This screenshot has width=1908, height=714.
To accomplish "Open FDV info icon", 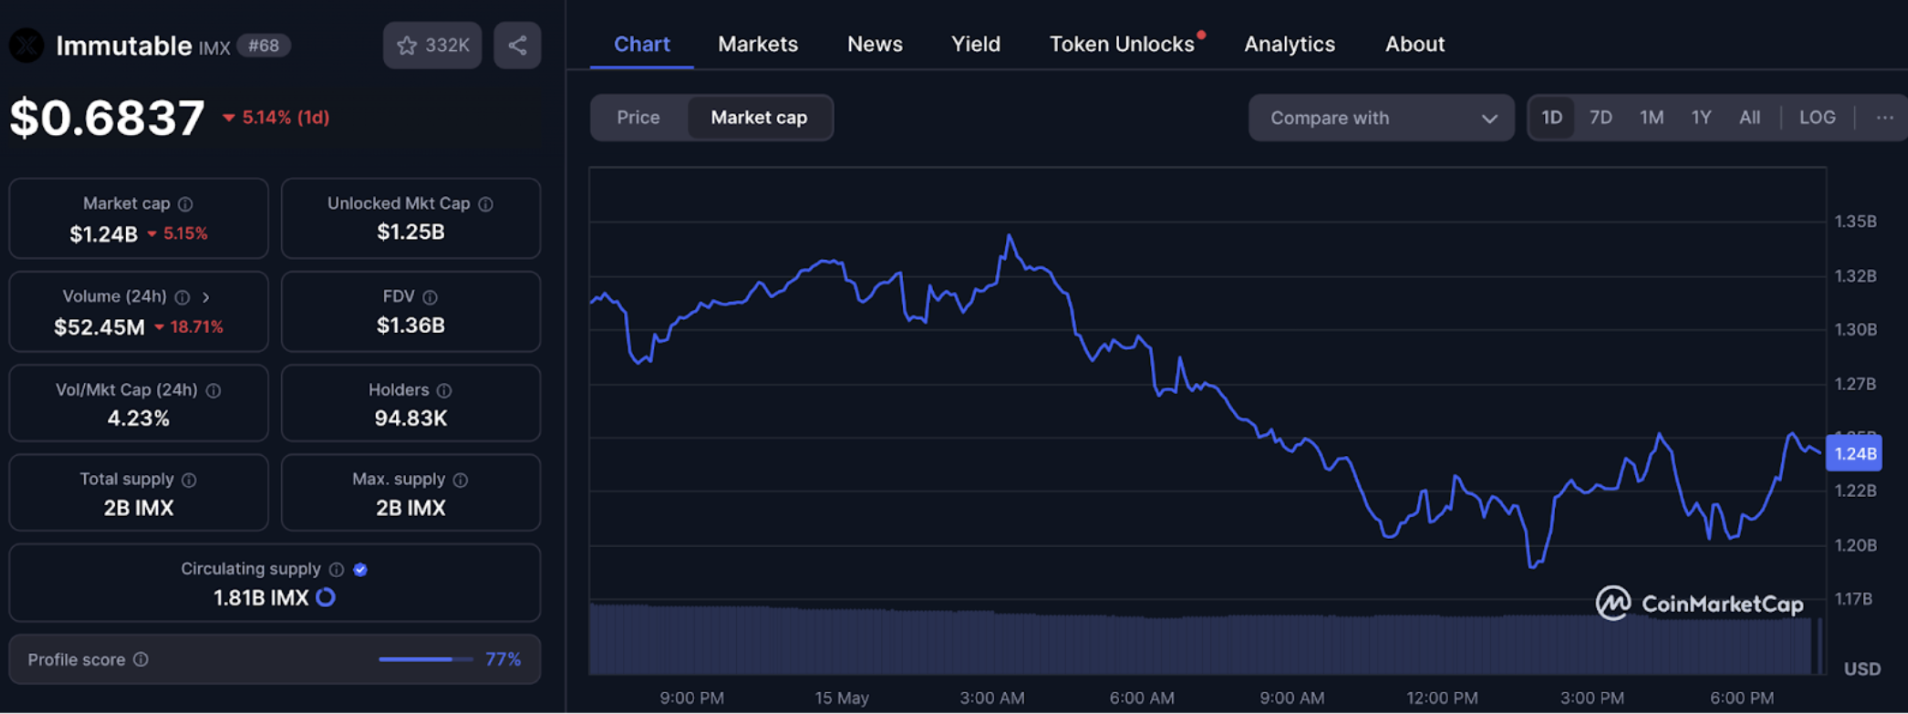I will [430, 297].
